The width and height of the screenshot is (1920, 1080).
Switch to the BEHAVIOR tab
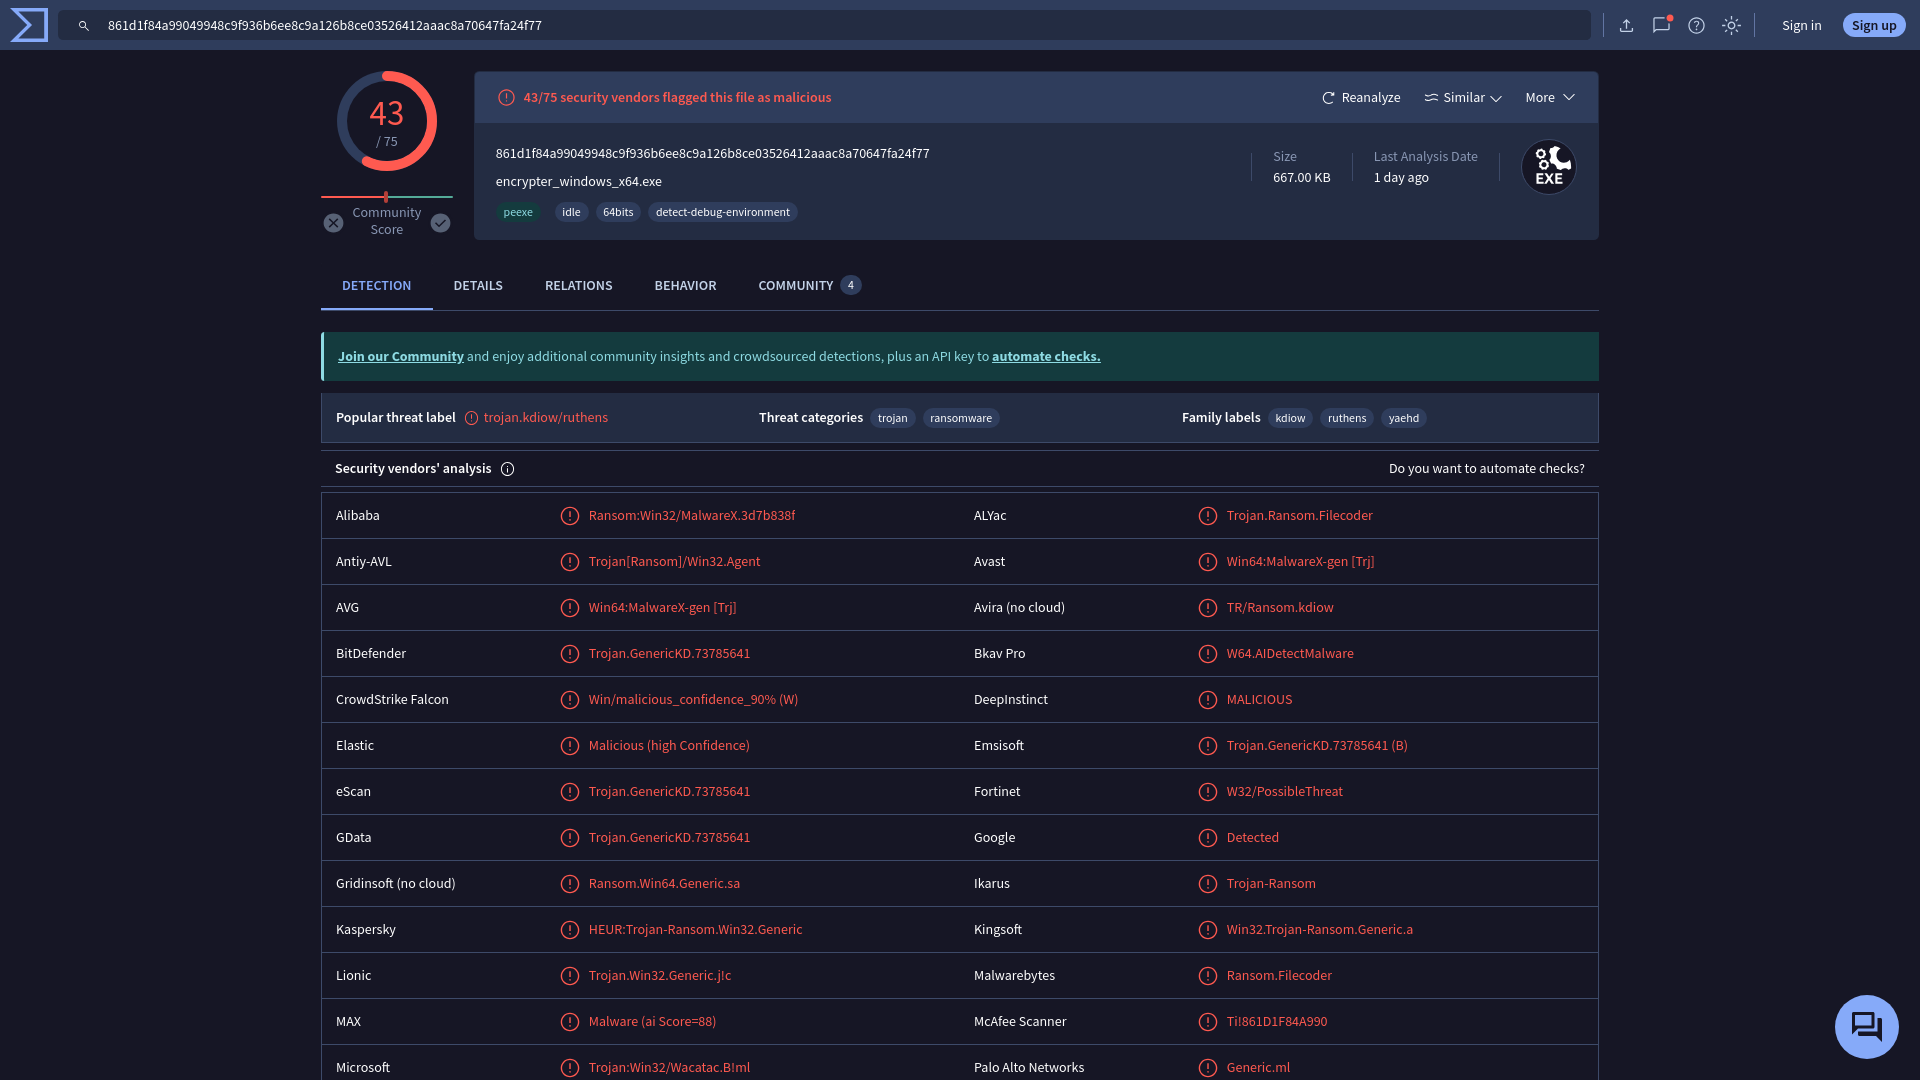coord(685,286)
